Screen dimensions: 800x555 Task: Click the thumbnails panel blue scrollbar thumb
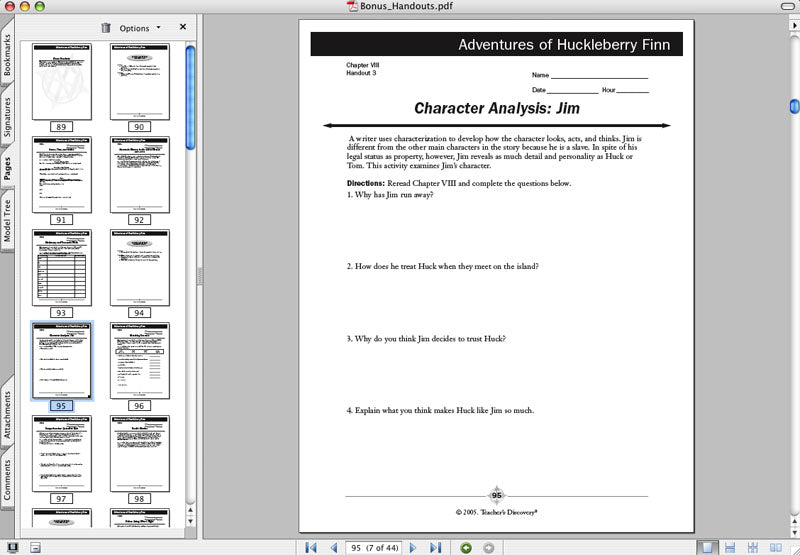pyautogui.click(x=190, y=97)
